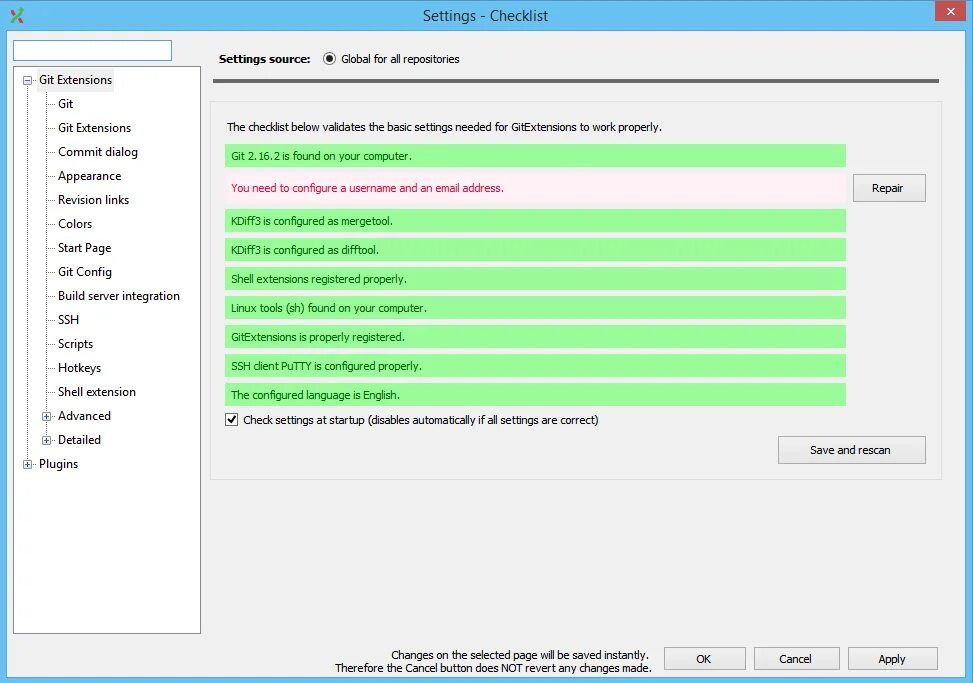Screen dimensions: 973x683
Task: Open the Git Config settings page
Action: [84, 272]
